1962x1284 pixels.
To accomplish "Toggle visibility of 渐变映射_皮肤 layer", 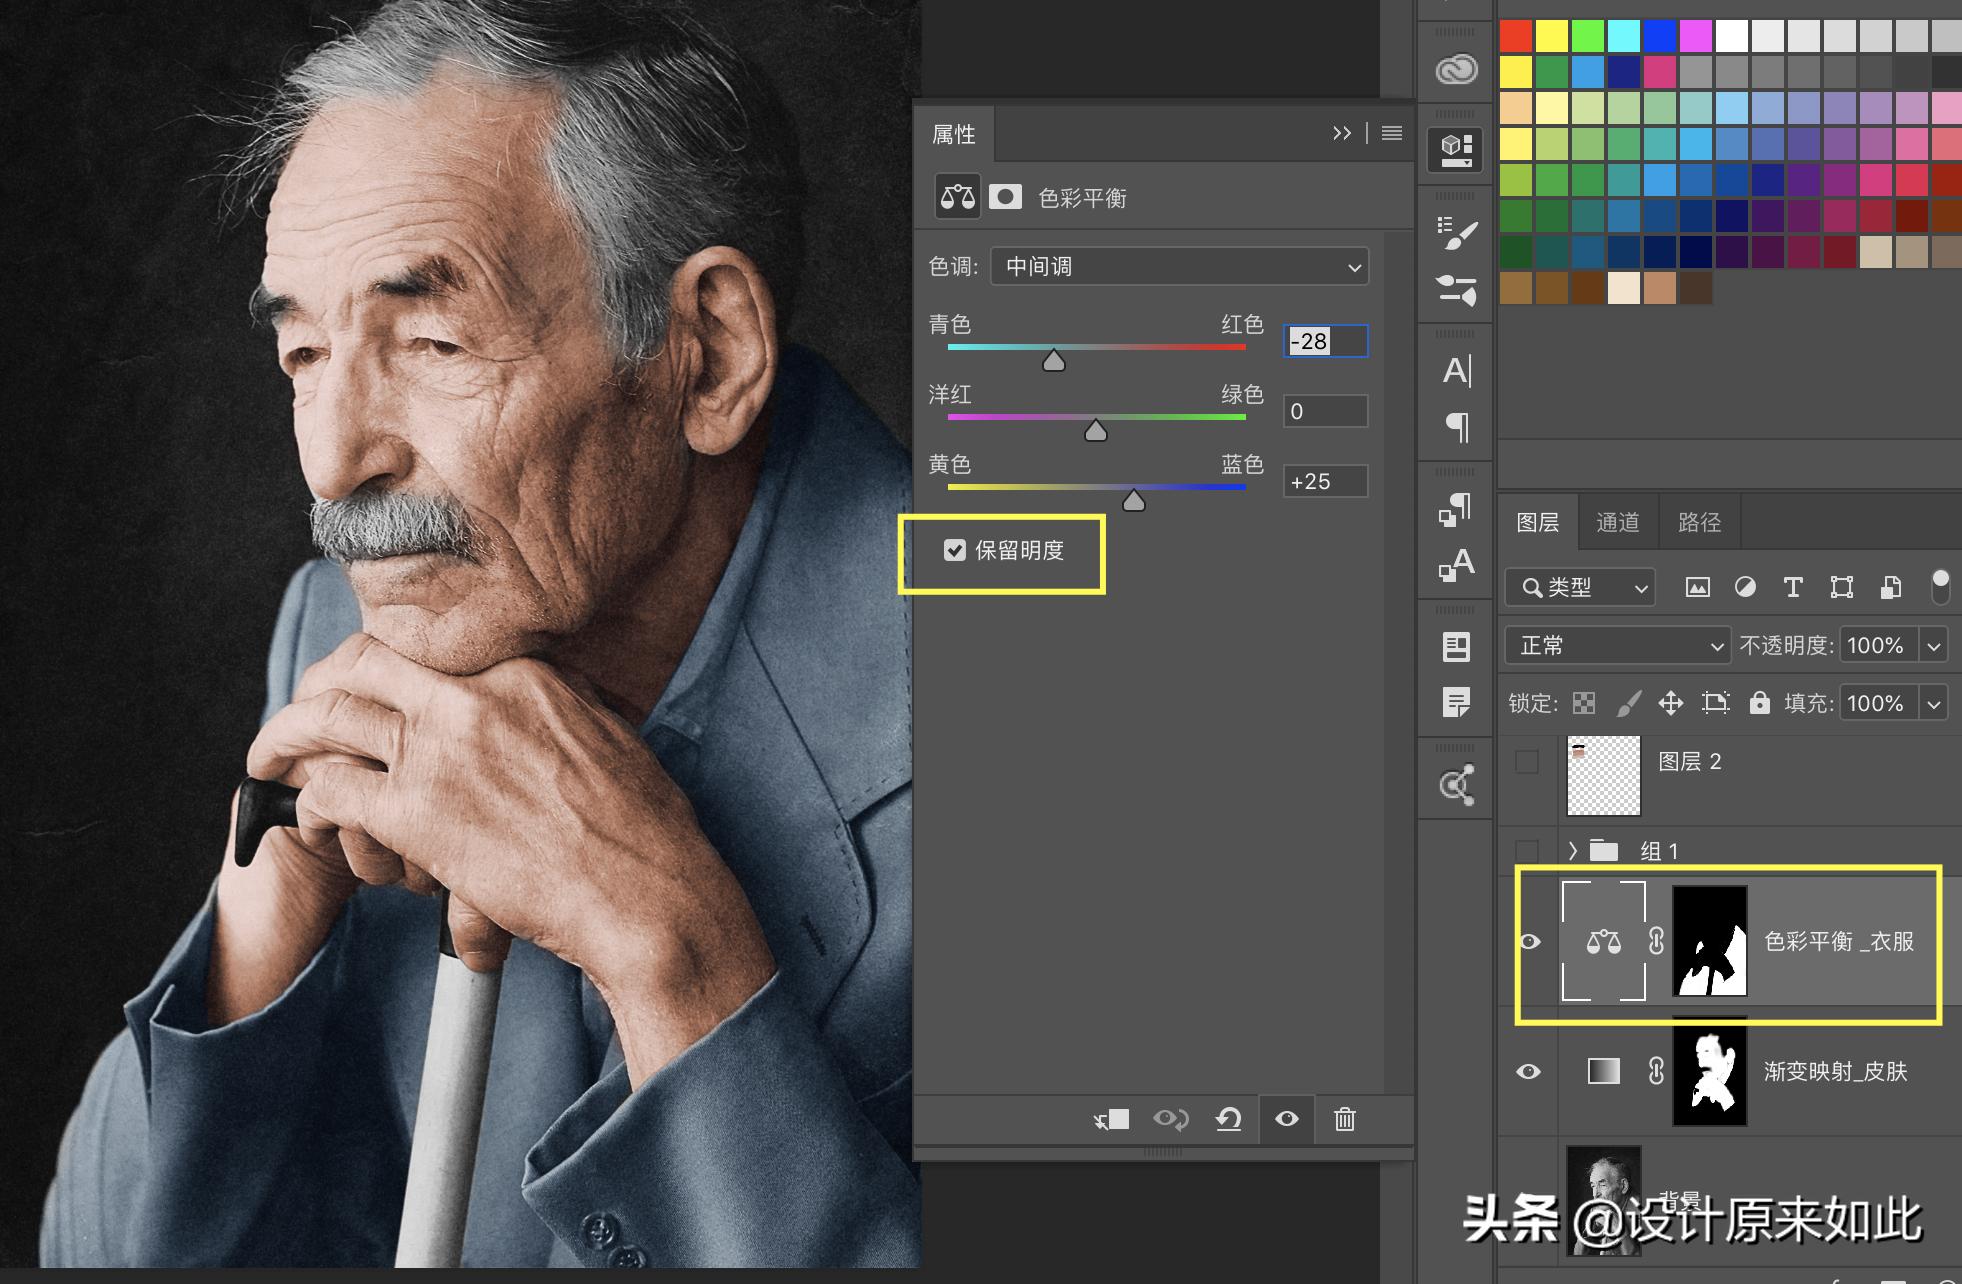I will click(1528, 1071).
